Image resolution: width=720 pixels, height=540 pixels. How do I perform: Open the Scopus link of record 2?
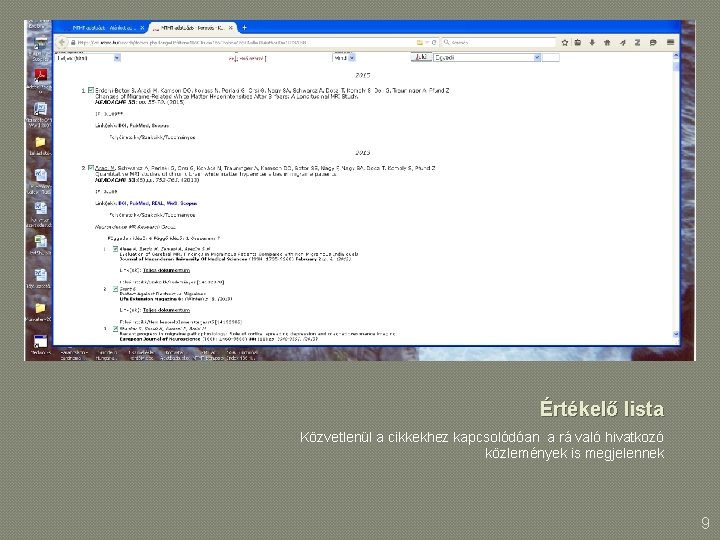tap(189, 203)
